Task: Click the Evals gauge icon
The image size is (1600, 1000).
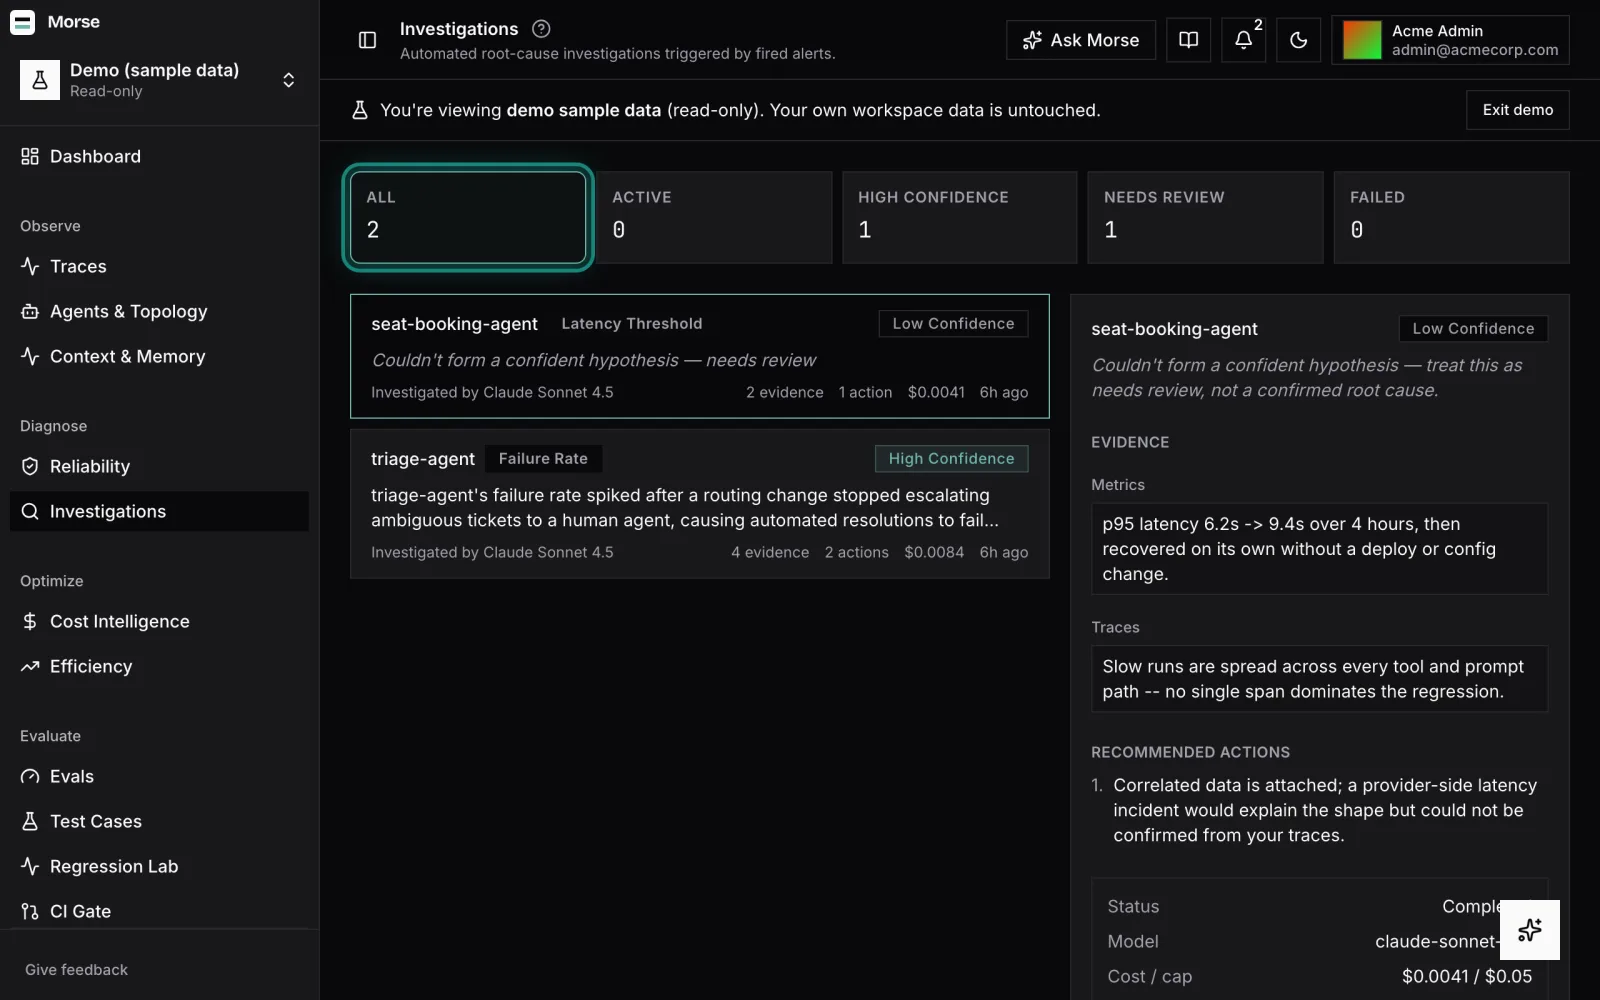Action: (30, 776)
